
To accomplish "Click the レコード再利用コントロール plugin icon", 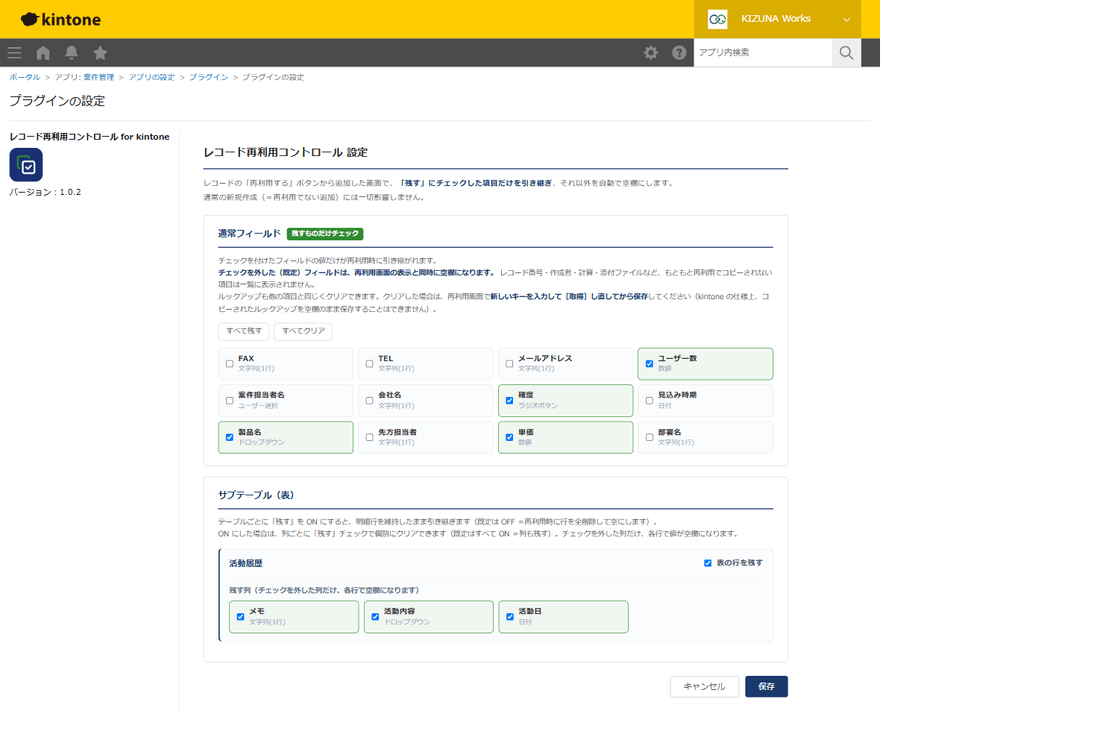I will coord(26,165).
